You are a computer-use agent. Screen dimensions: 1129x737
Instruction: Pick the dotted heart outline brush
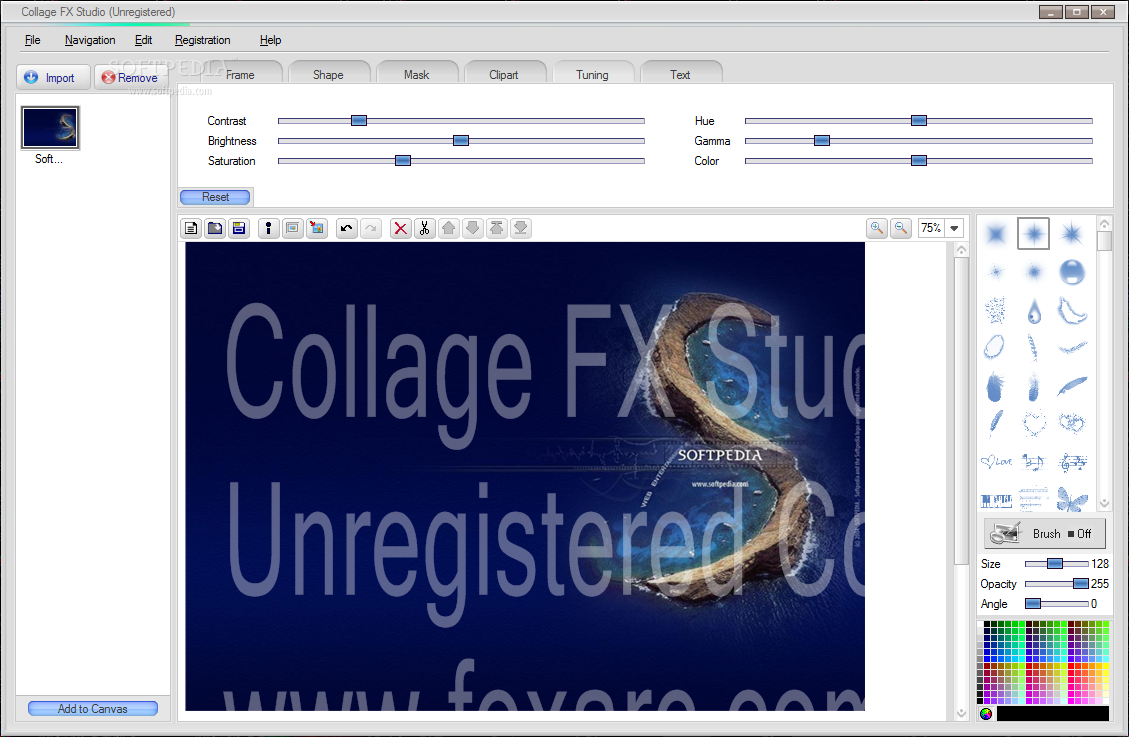[x=1034, y=423]
